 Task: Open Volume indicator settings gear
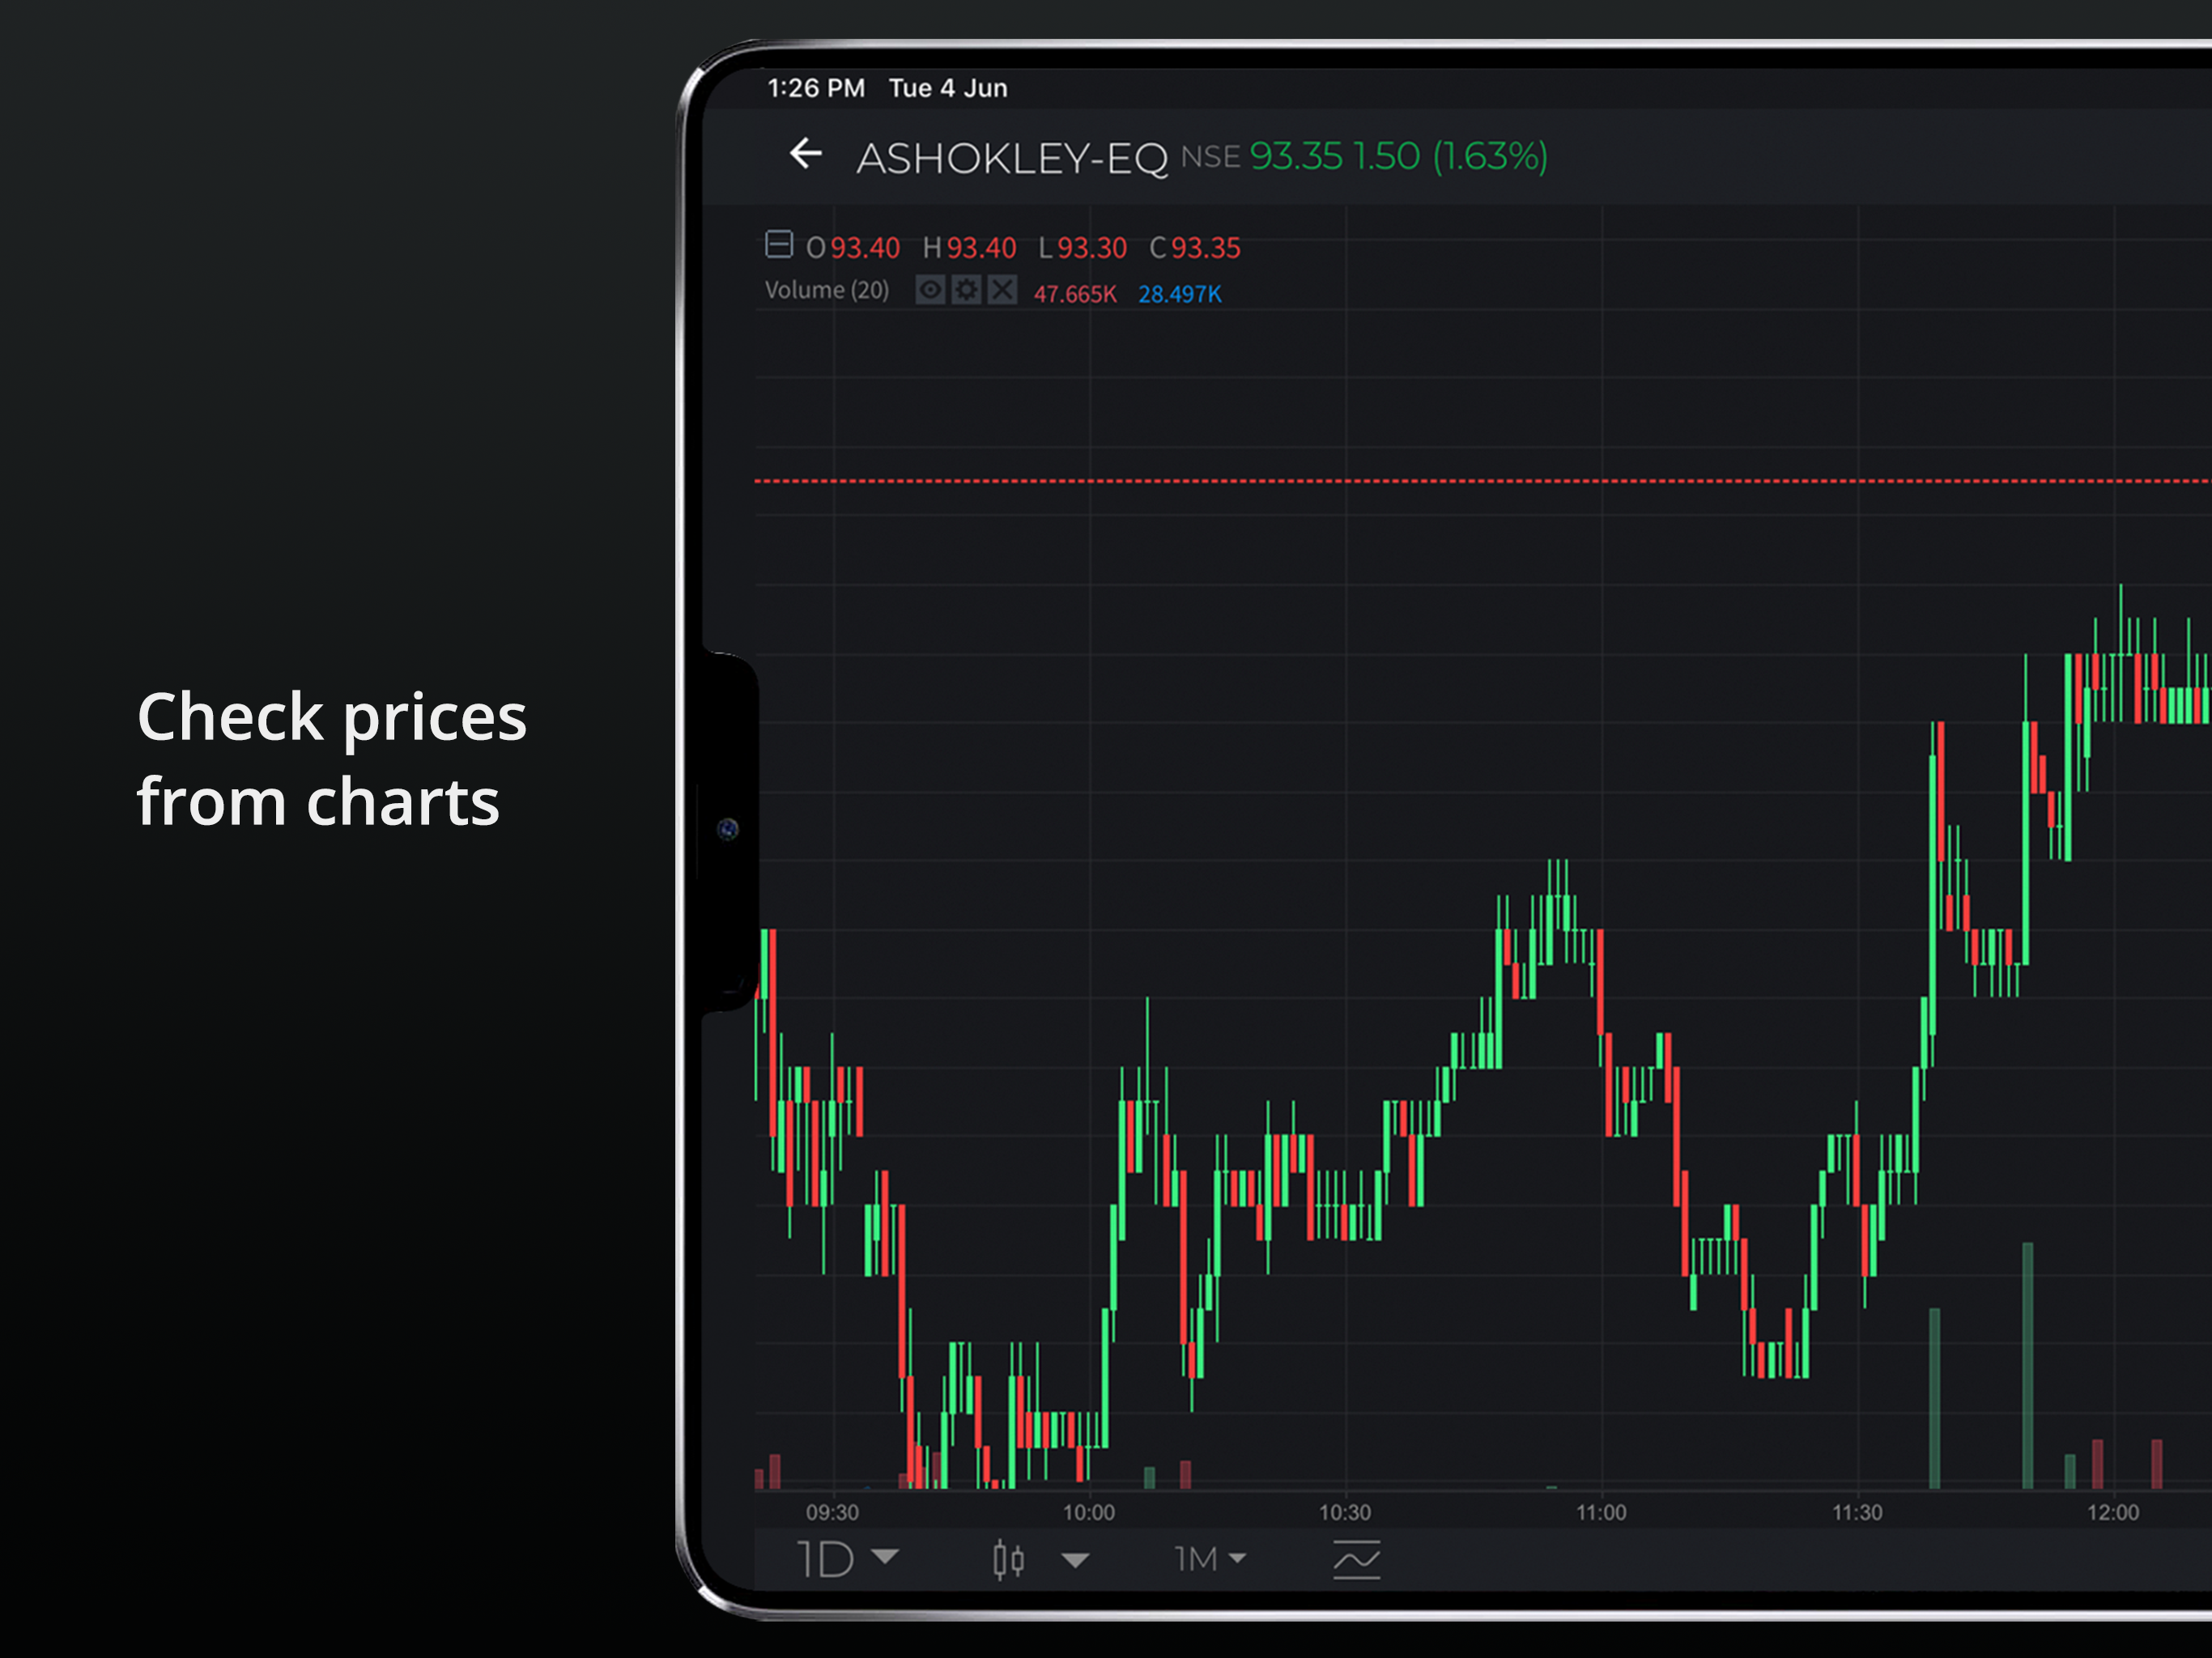[966, 290]
